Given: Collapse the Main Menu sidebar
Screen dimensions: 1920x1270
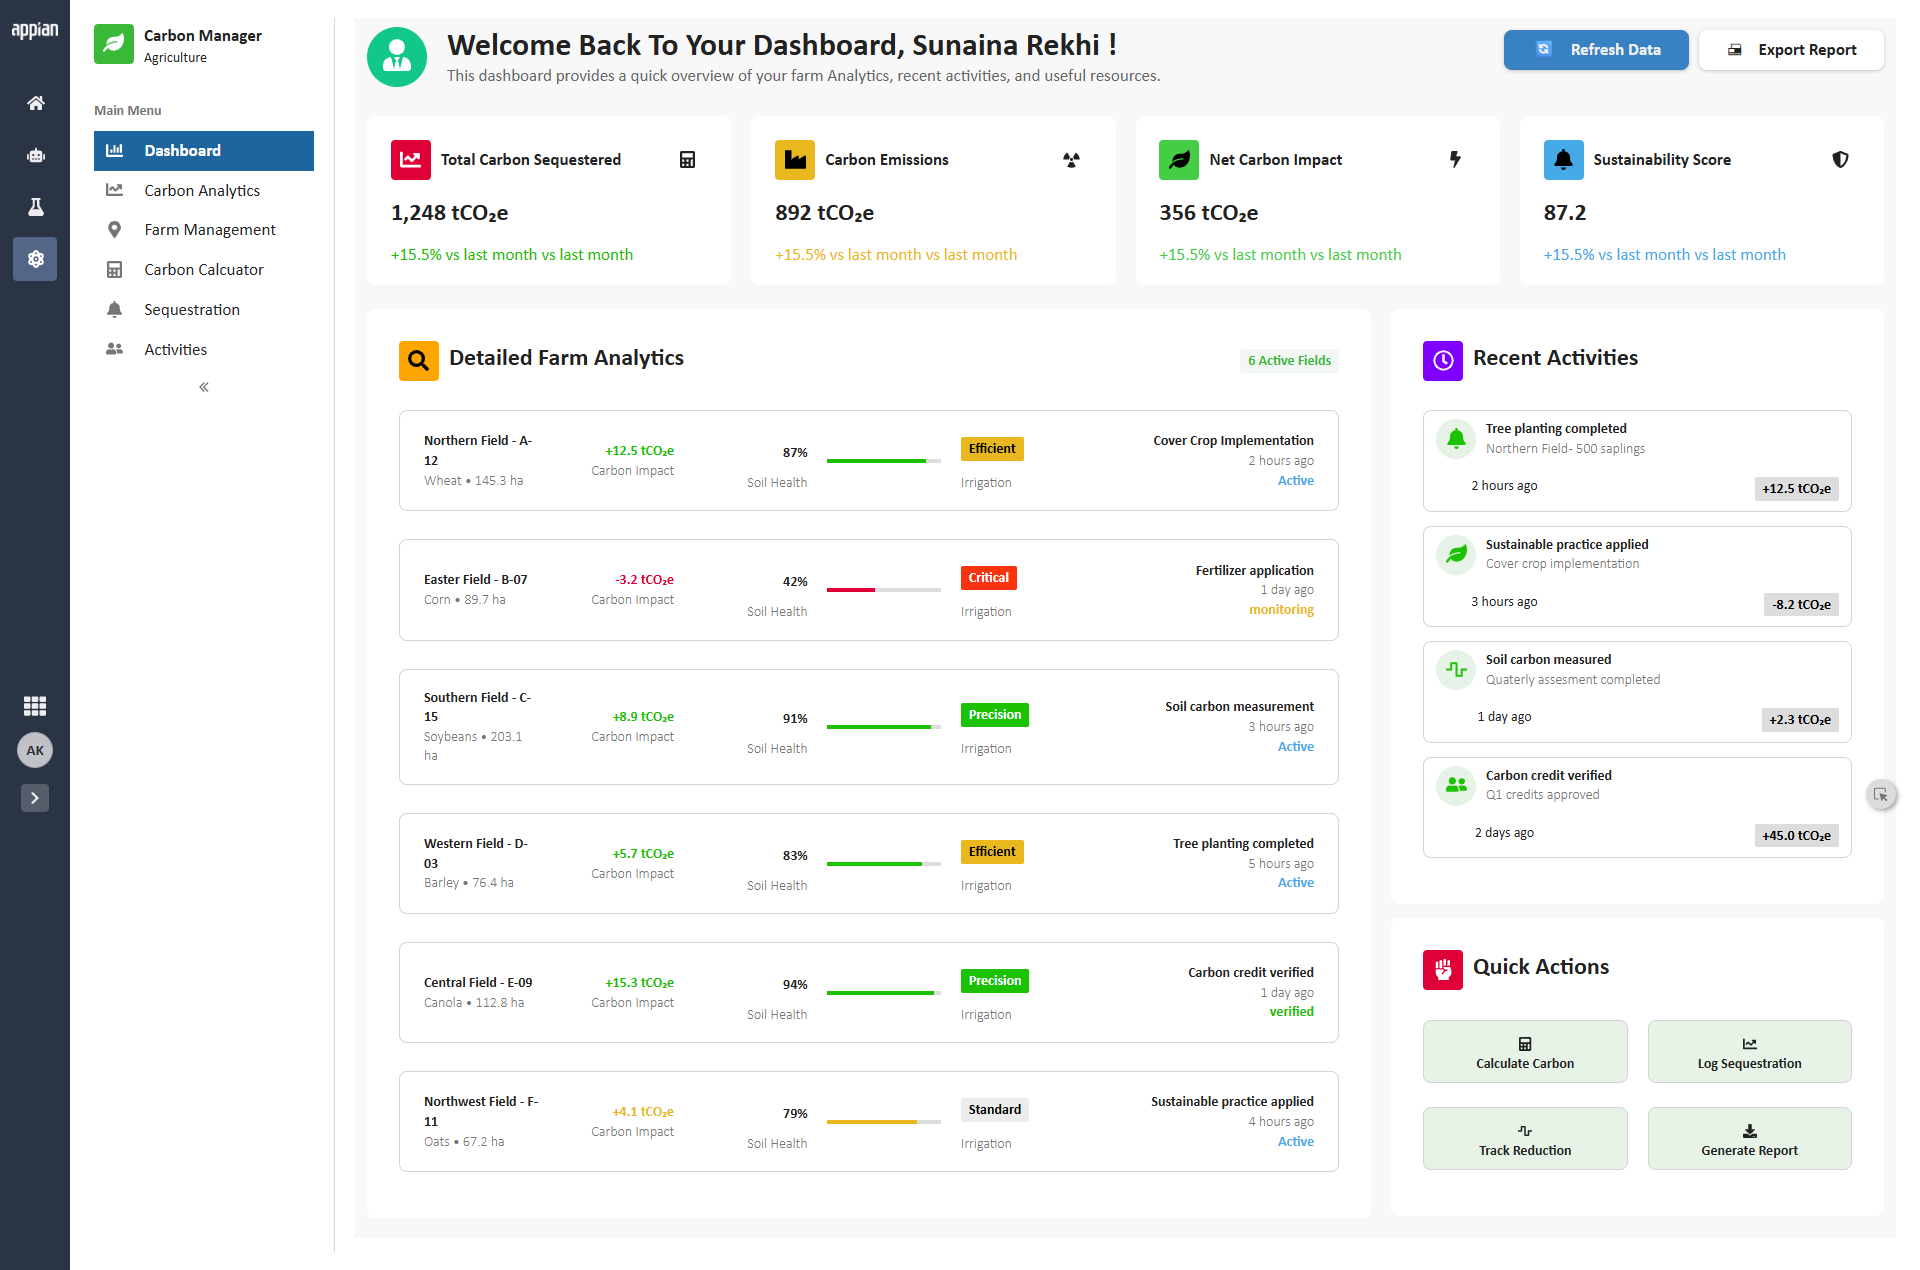Looking at the screenshot, I should 204,387.
